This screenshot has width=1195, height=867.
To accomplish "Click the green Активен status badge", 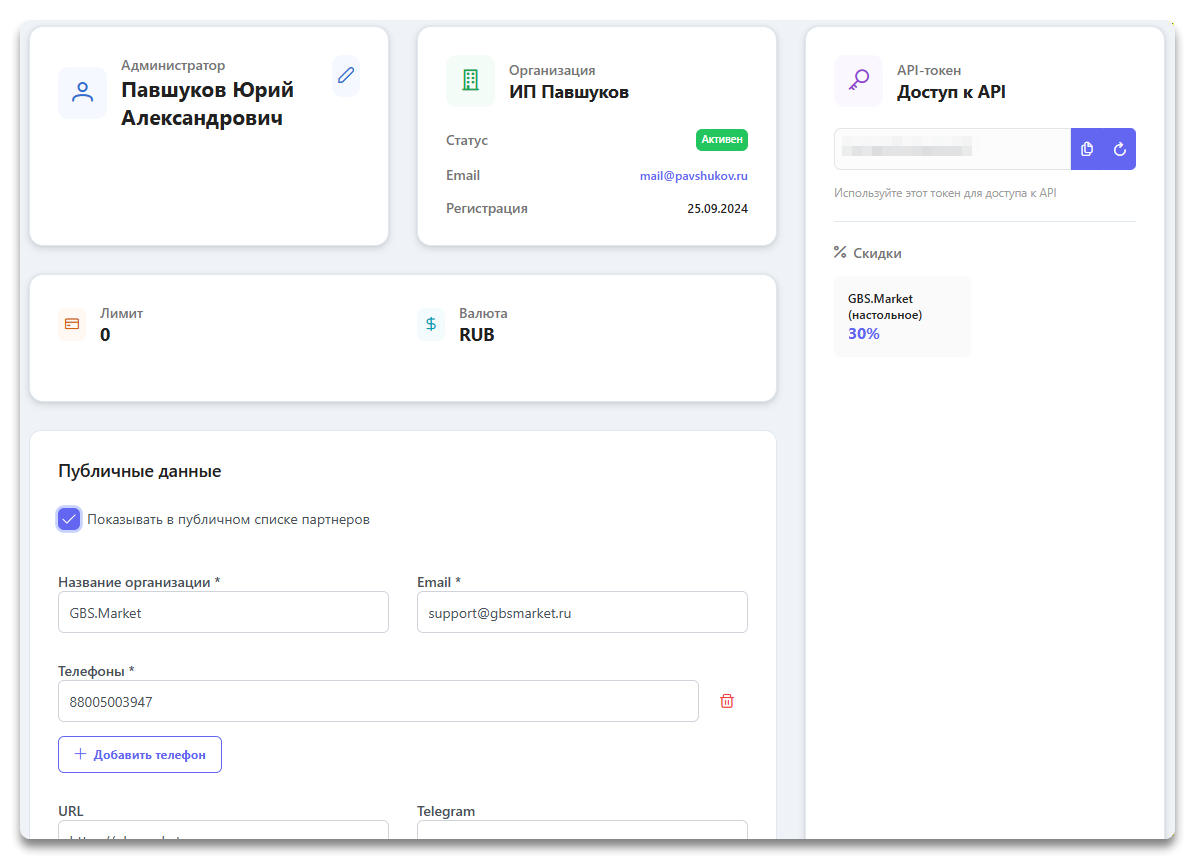I will coord(721,140).
